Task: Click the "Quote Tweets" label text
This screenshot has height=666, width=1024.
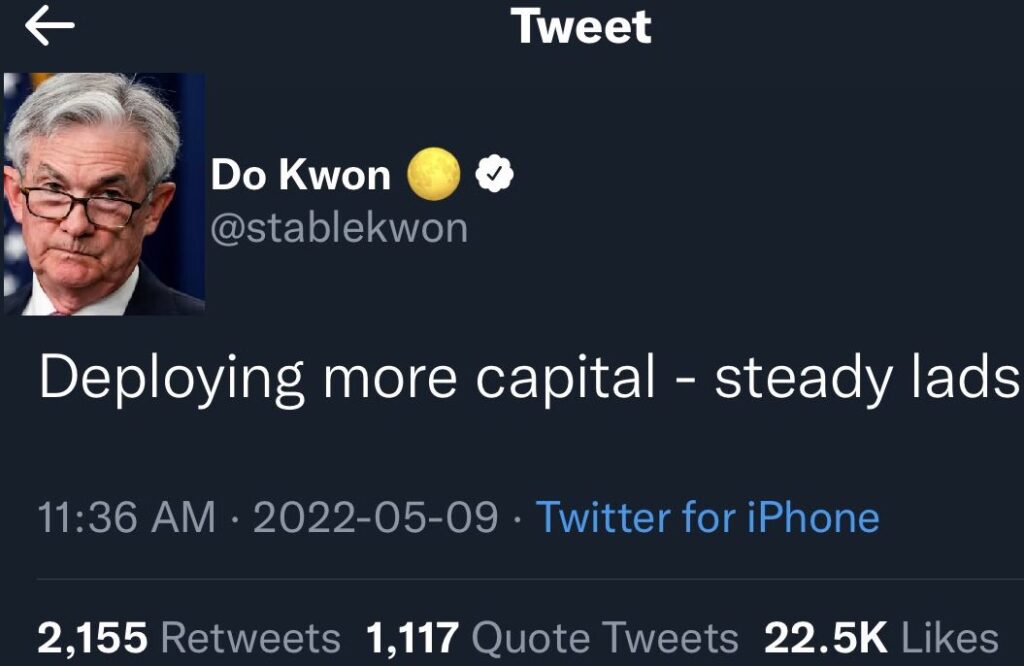Action: 604,639
